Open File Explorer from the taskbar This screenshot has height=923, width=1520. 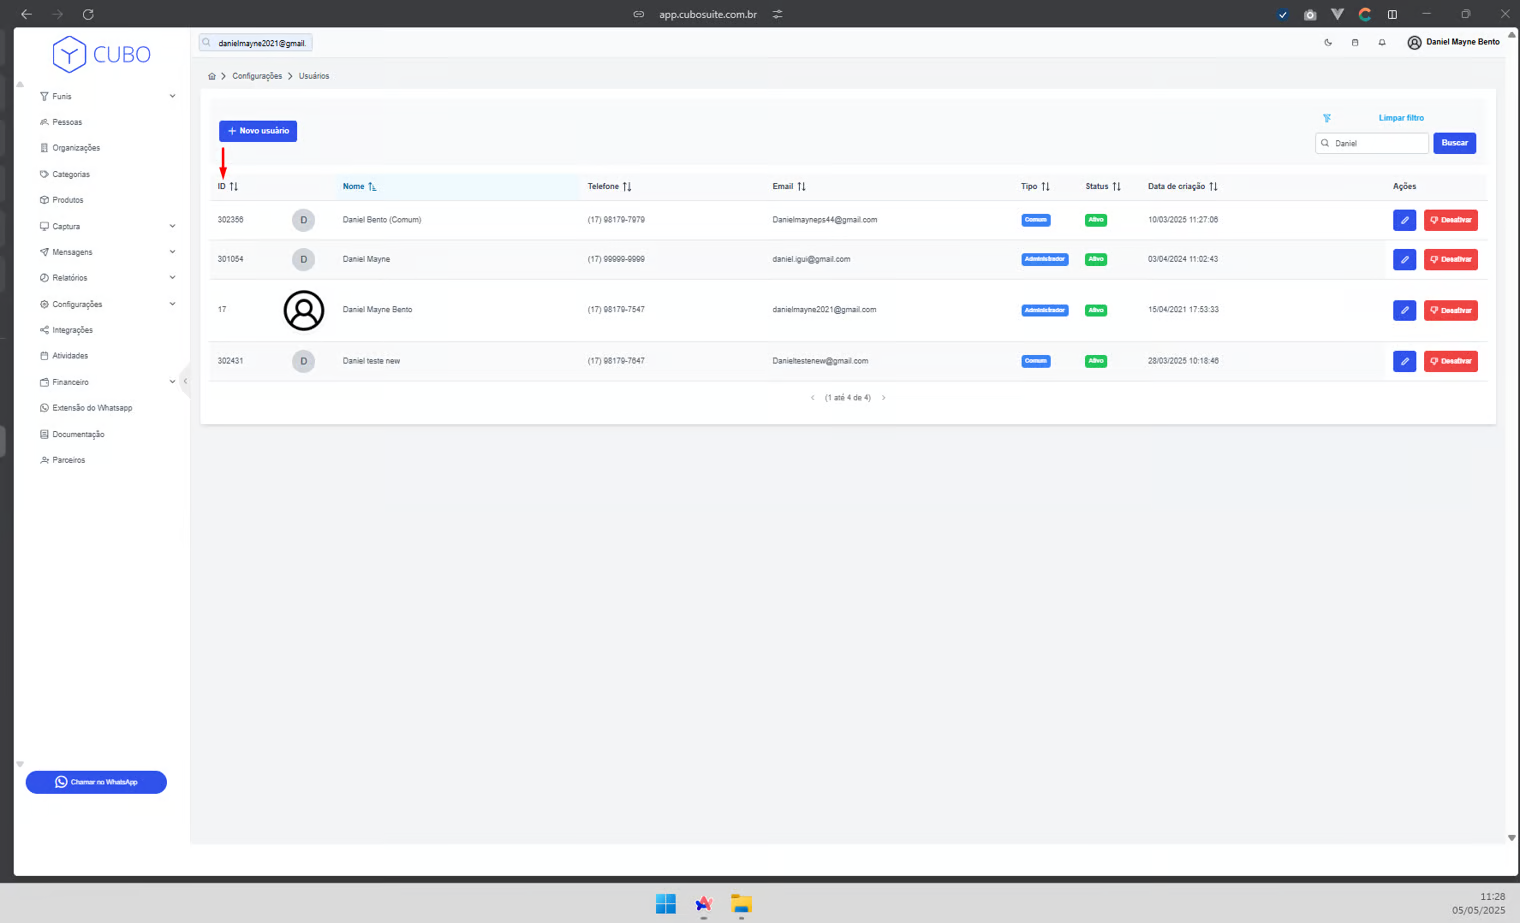(x=741, y=904)
